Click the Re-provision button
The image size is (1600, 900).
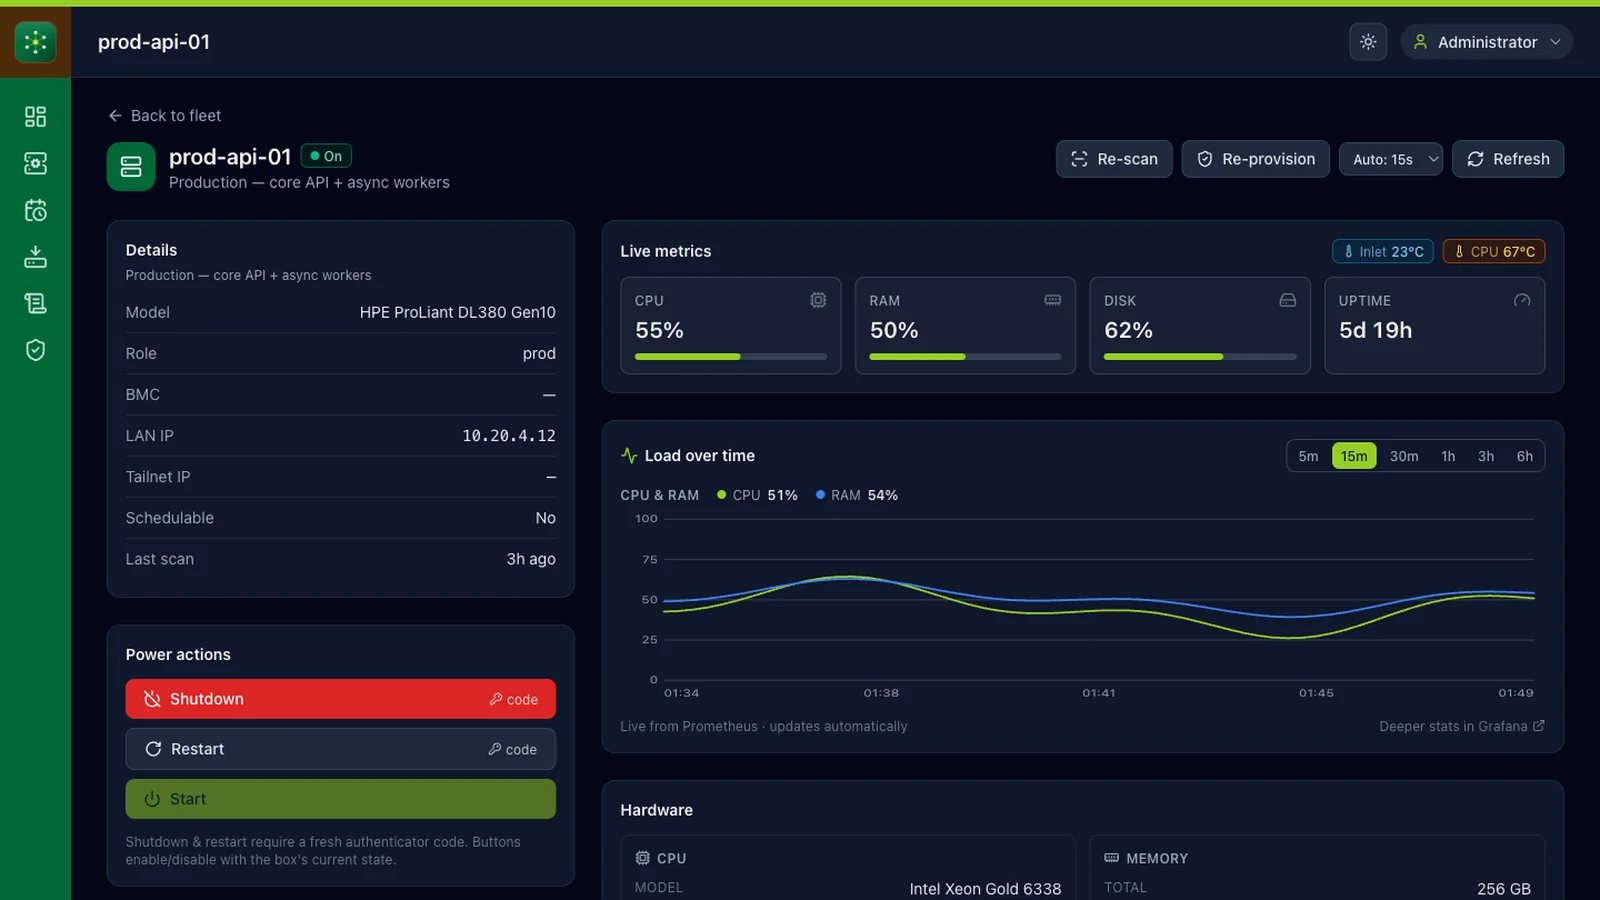1255,159
